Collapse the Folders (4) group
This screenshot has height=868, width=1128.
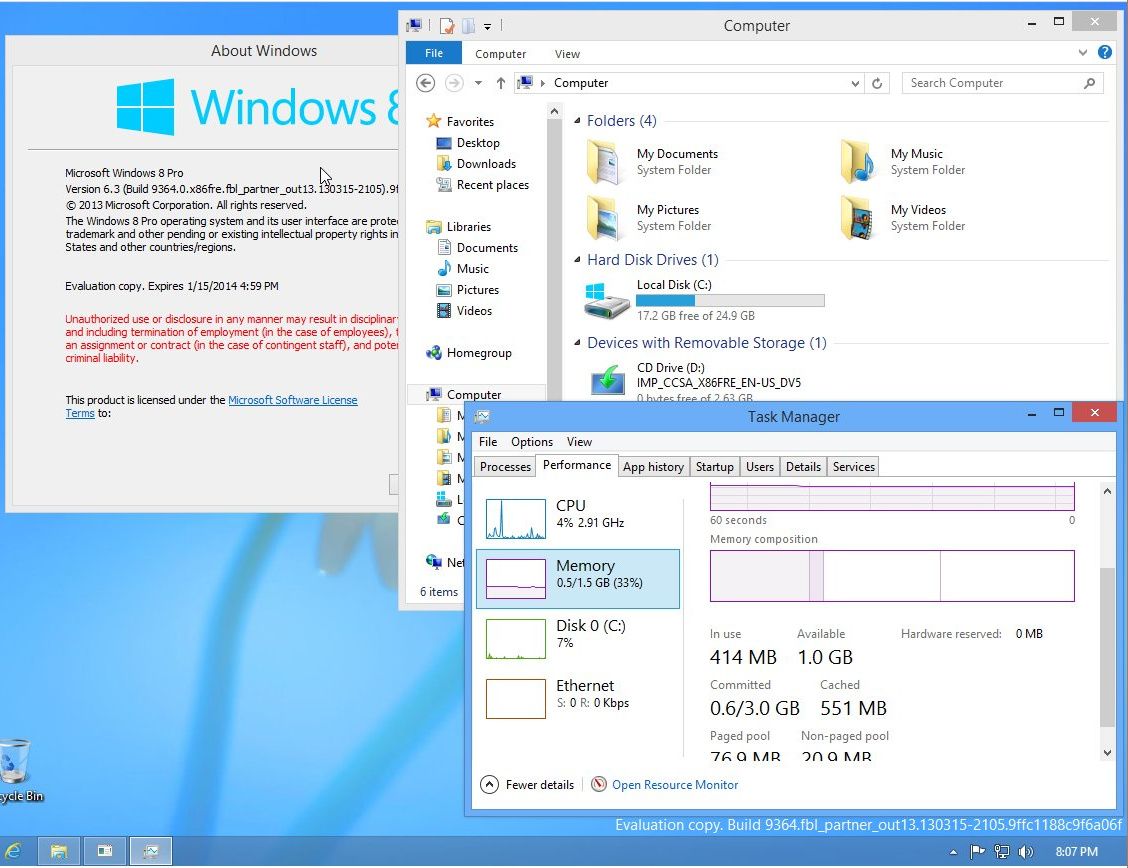[577, 121]
